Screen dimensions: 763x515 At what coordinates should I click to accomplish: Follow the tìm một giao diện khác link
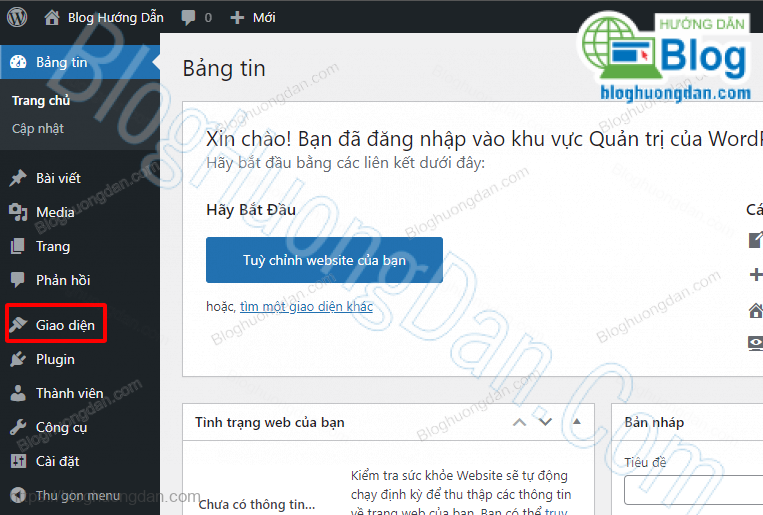306,307
